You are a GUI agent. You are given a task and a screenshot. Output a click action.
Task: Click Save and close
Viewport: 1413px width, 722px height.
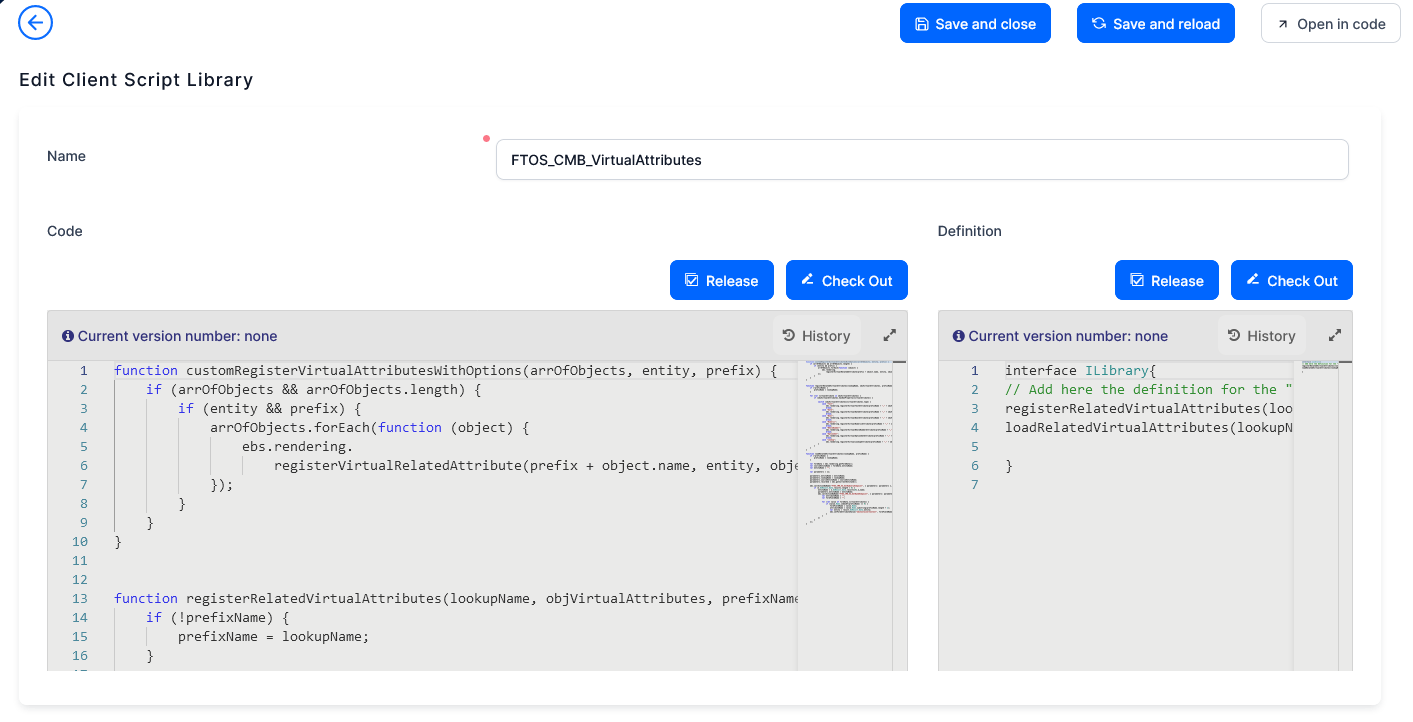(x=975, y=23)
